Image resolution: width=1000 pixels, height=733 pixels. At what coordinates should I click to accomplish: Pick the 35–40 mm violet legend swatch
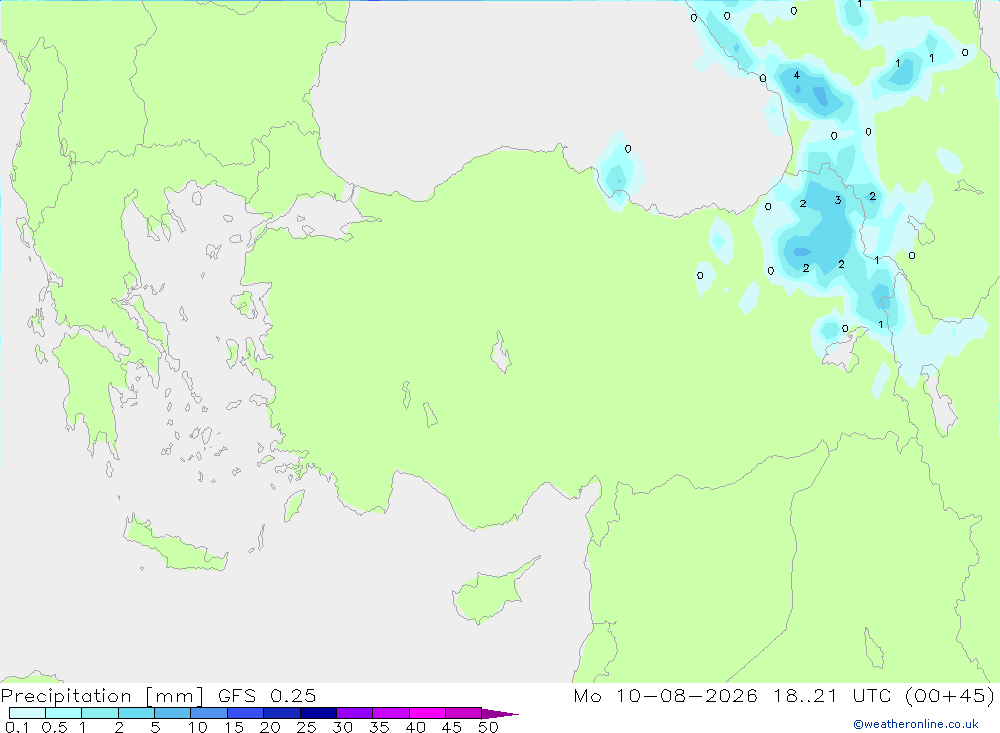click(x=391, y=713)
